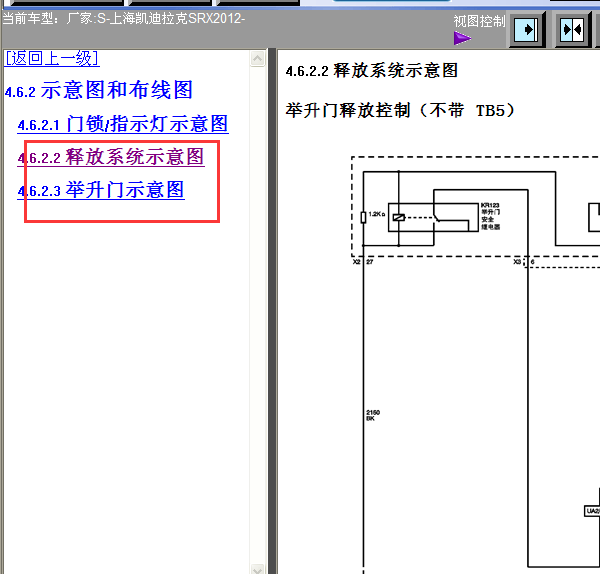Open 4.6.2.3 举升门示意图 link
Screen dimensions: 600x574
click(101, 190)
